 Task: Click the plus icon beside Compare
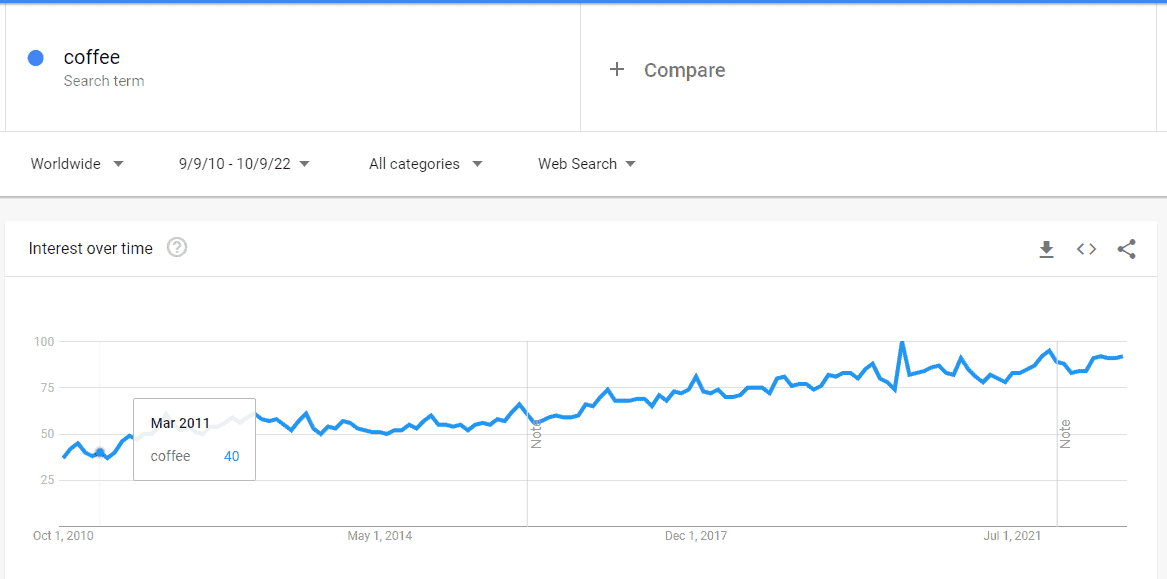coord(617,69)
